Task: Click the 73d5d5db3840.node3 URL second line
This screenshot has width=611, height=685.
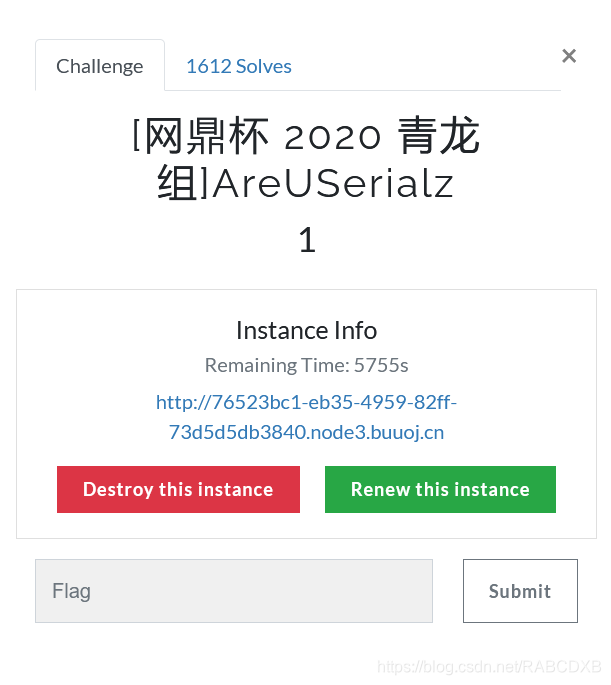Action: 306,432
